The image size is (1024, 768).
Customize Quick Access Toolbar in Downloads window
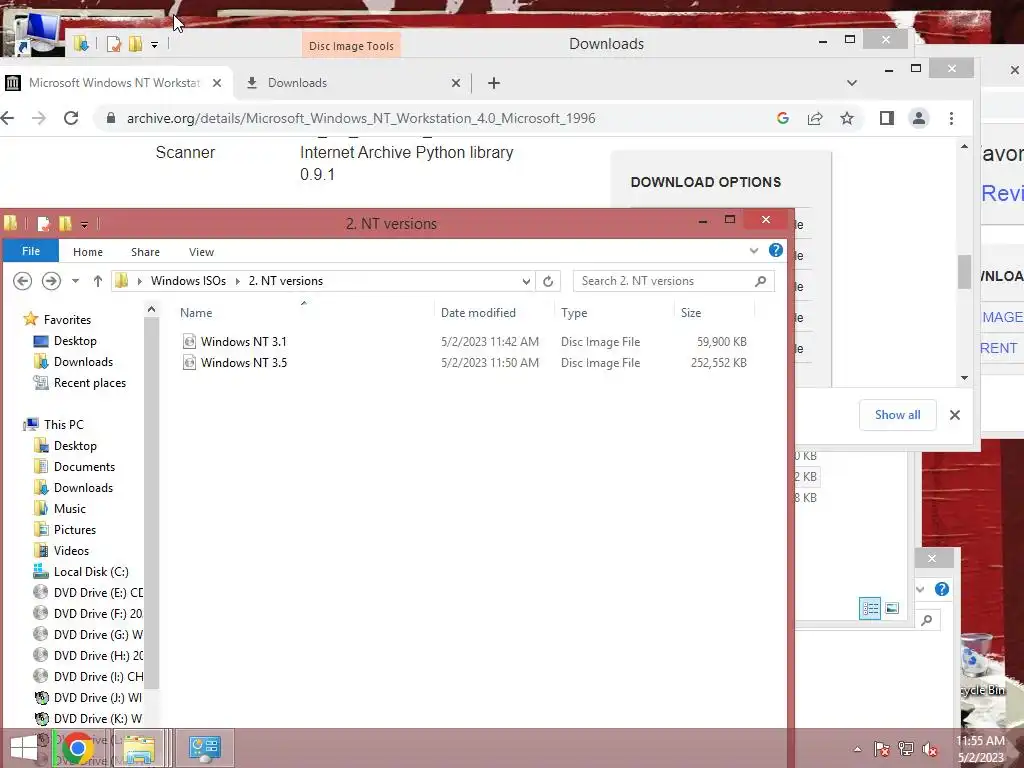tap(154, 45)
